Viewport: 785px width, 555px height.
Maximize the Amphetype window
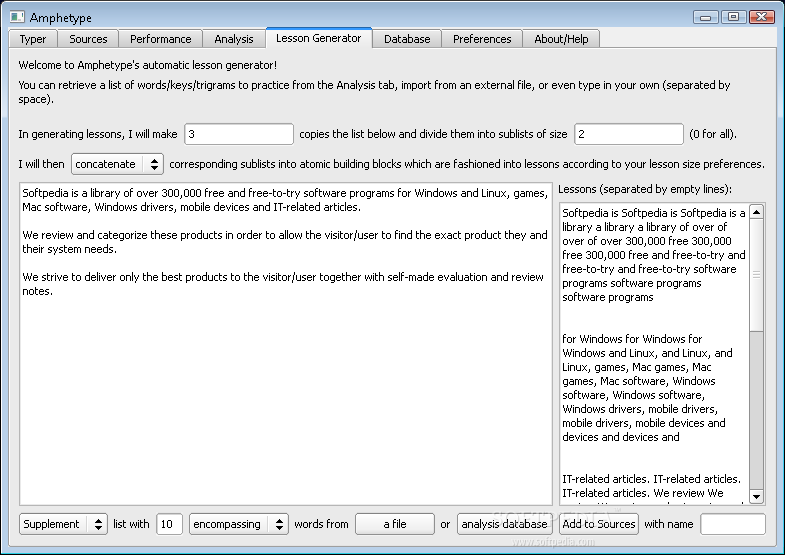[733, 17]
